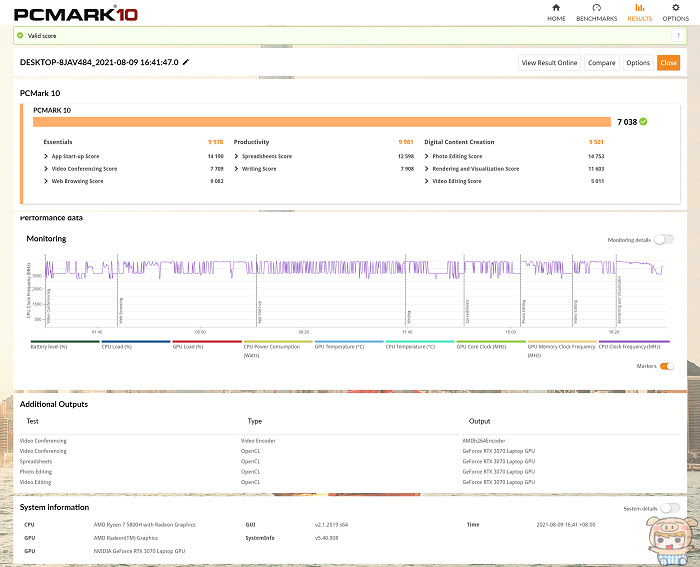Click AMD Ryzen 7 5800H CPU value

[x=144, y=525]
